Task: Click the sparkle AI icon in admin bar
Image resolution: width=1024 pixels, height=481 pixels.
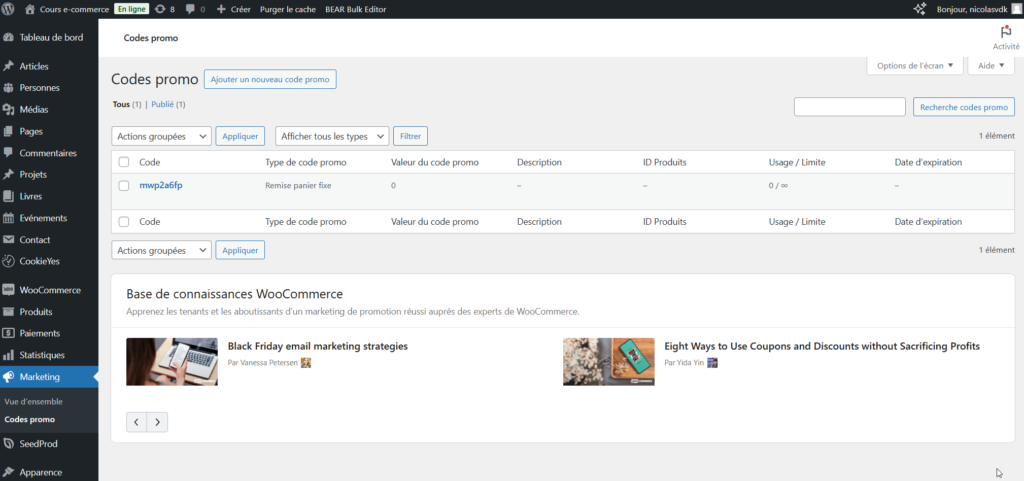Action: 920,9
